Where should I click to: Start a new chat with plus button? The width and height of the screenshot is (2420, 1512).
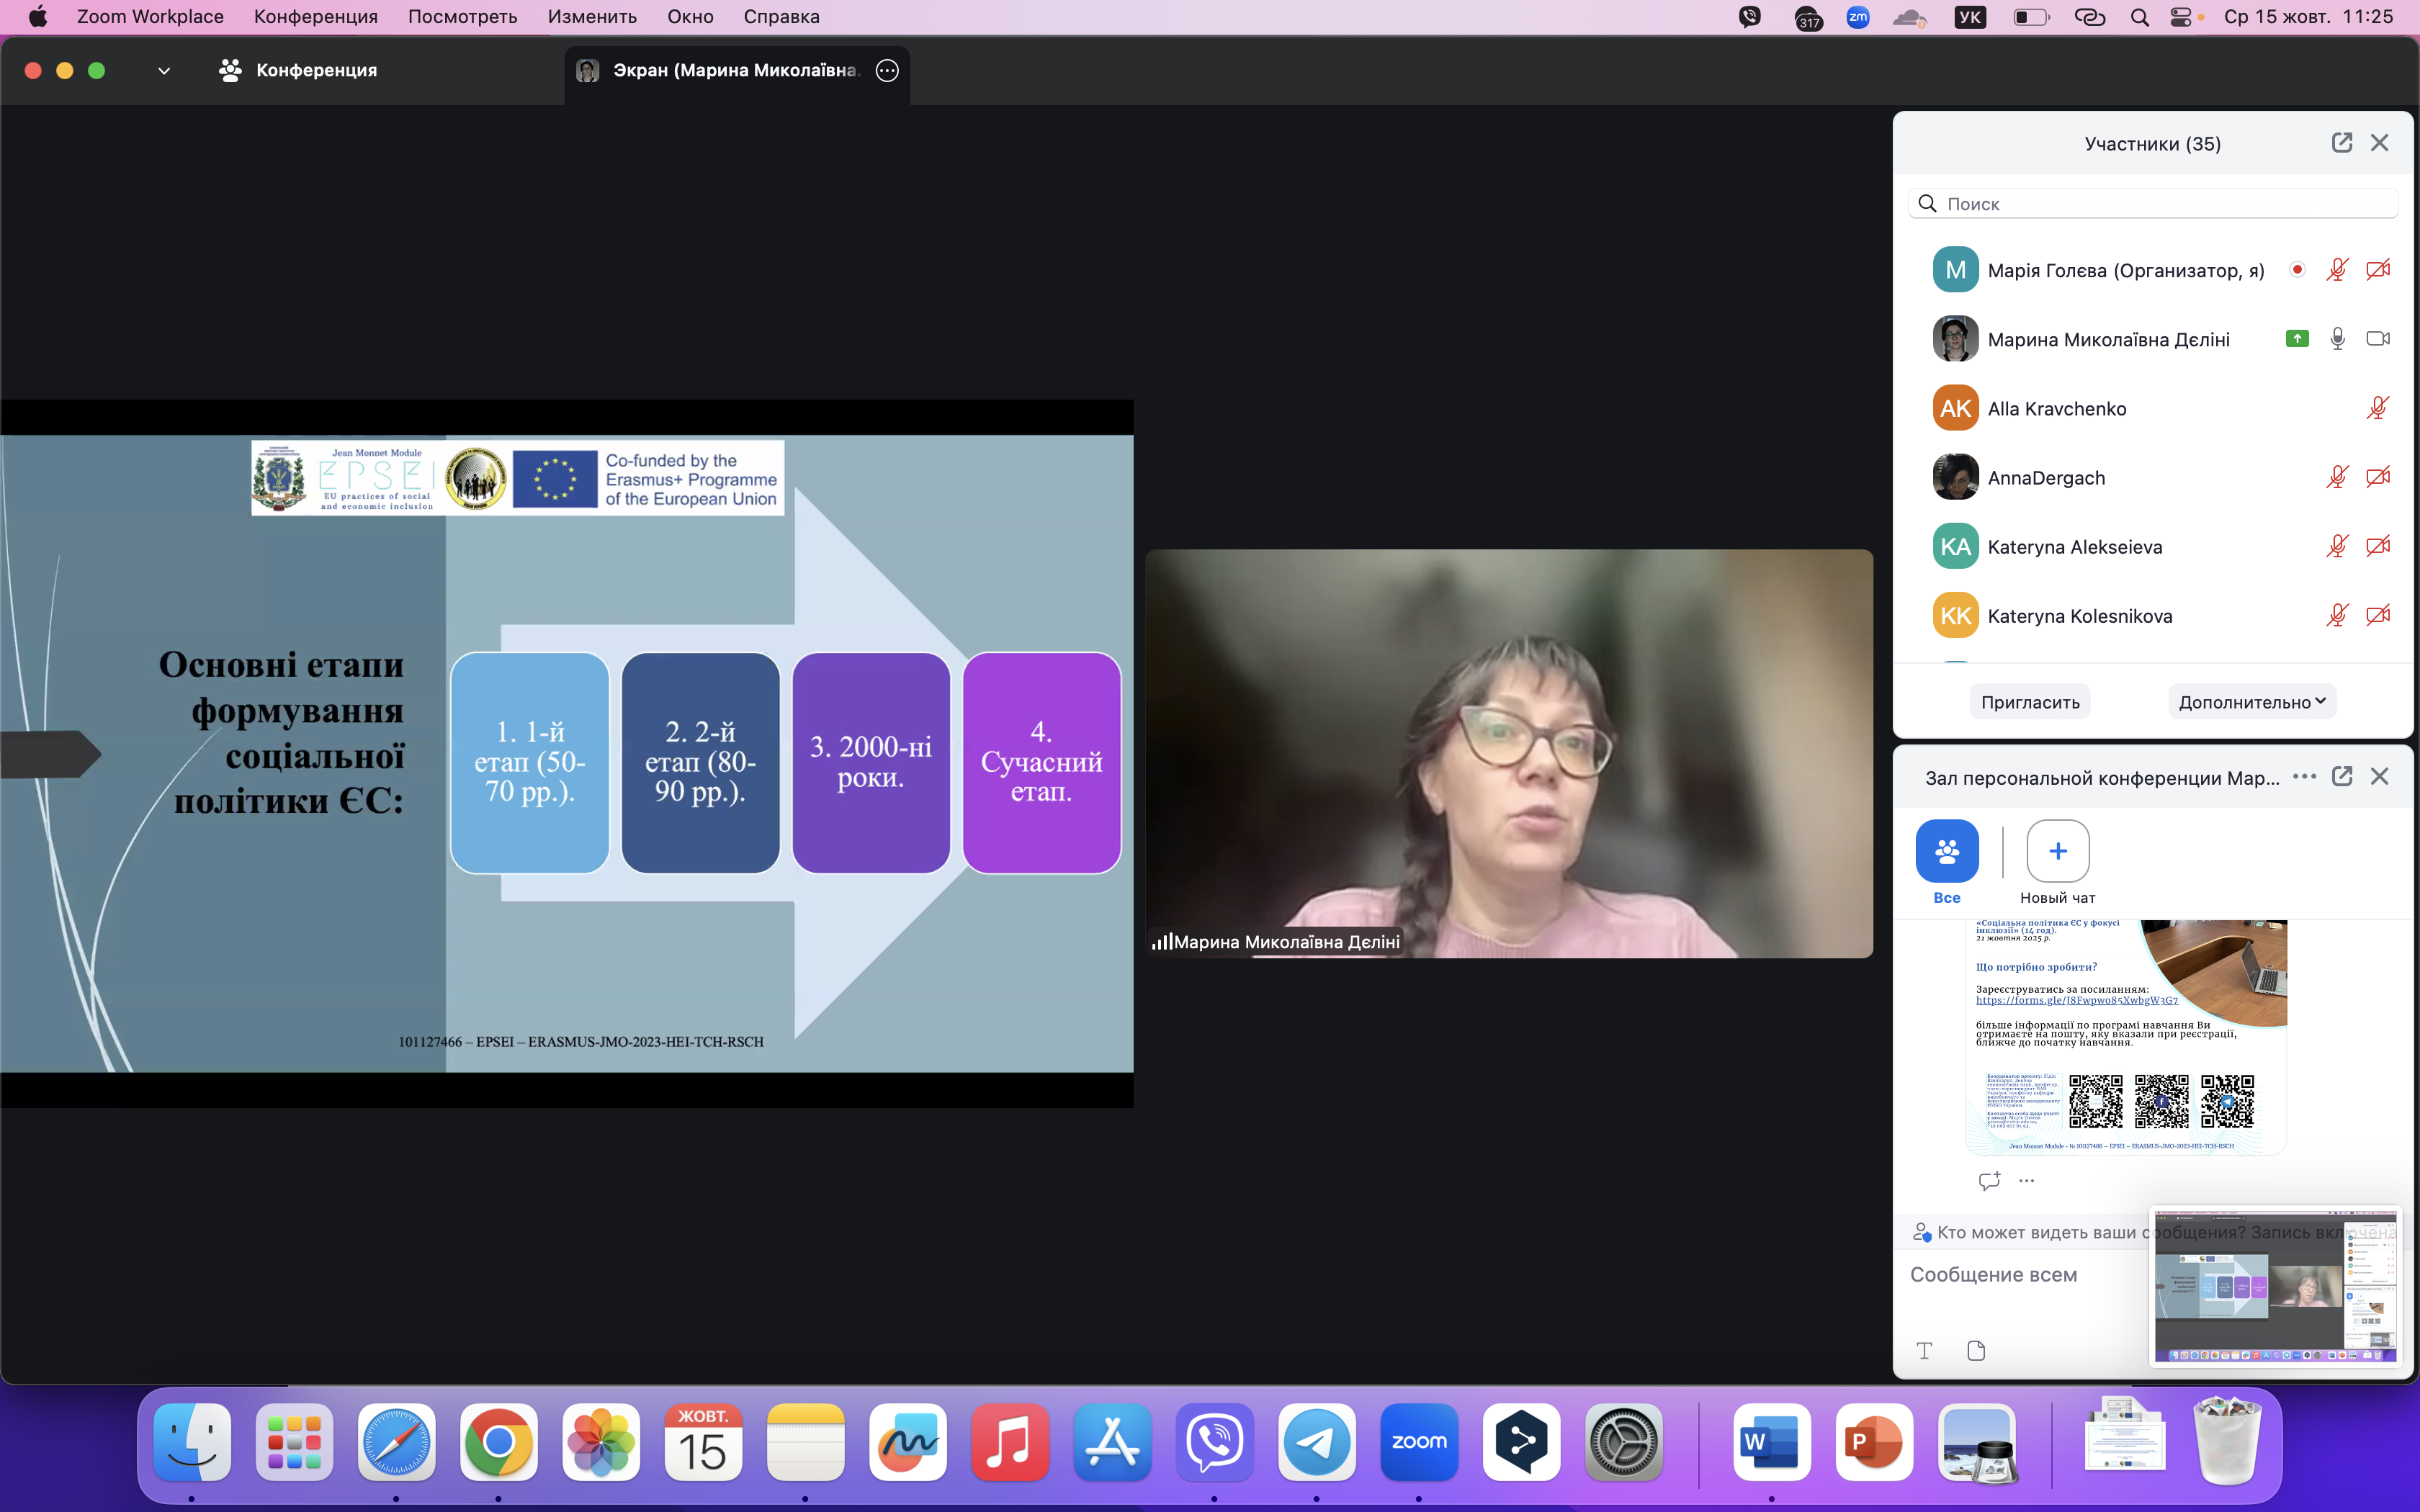coord(2057,851)
